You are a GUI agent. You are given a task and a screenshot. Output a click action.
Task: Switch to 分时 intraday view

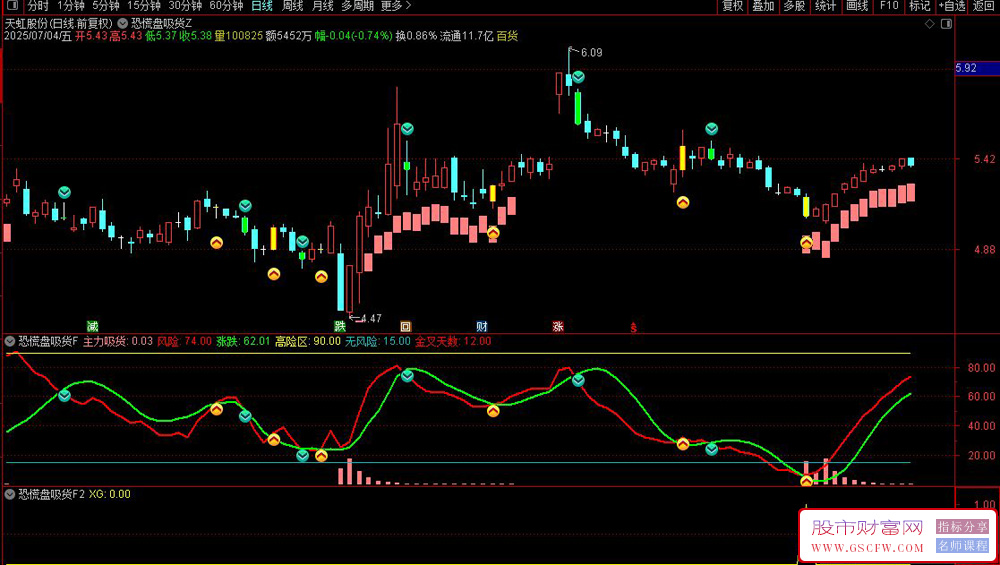(x=38, y=6)
